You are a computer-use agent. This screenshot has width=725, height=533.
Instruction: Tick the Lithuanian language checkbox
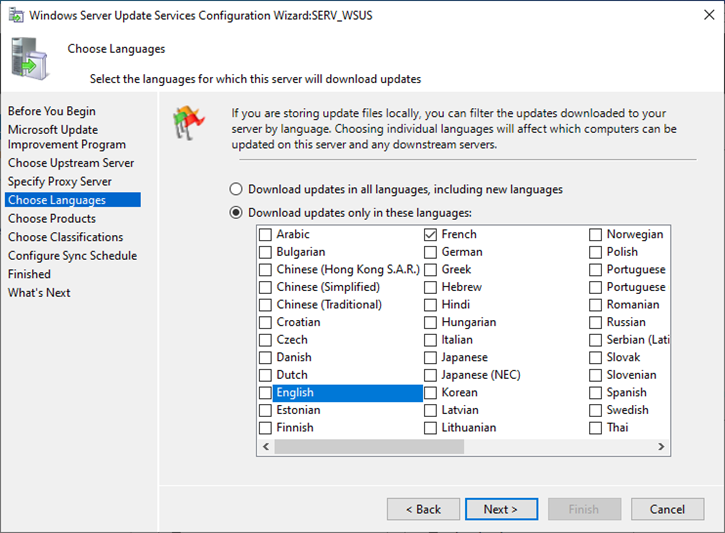pos(430,428)
